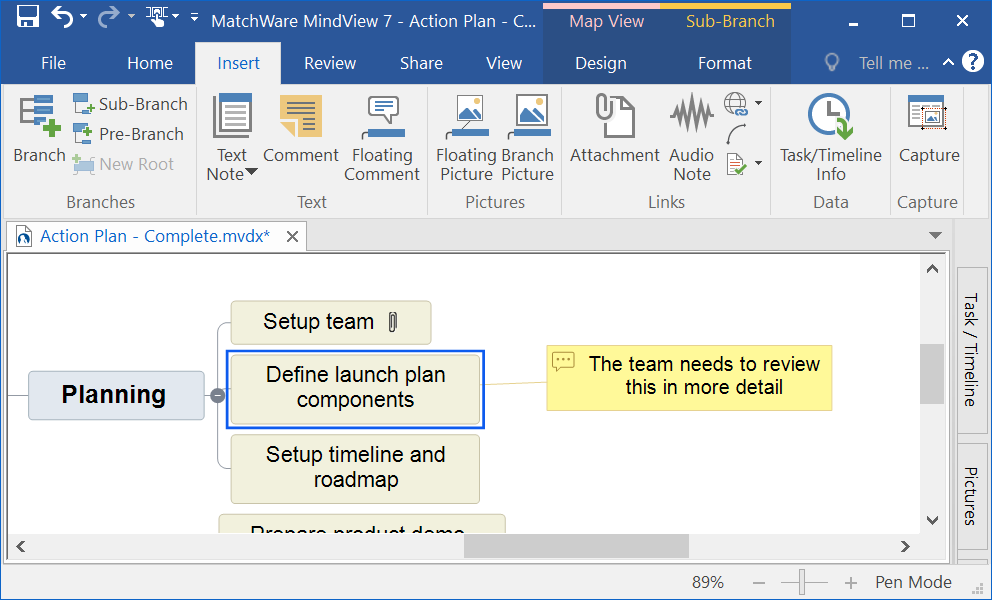Insert a Floating Comment

(382, 138)
